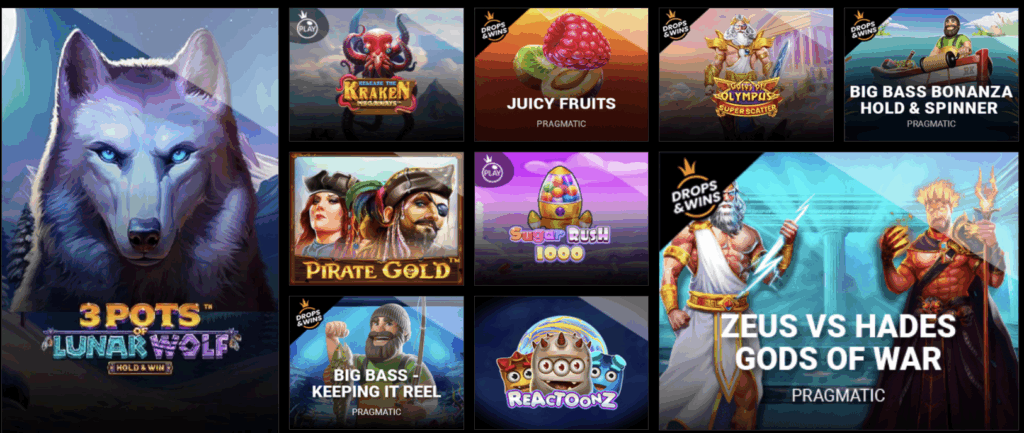
Task: Click Pragmatic label under Zeus vs Hades
Action: point(838,395)
